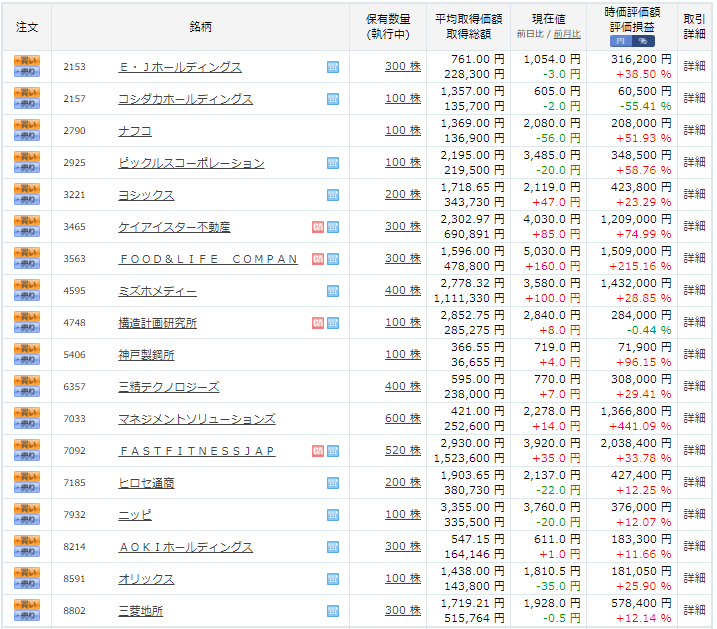The image size is (717, 629).
Task: Click the 1,111,330 円 acquisition total
Action: tap(469, 298)
